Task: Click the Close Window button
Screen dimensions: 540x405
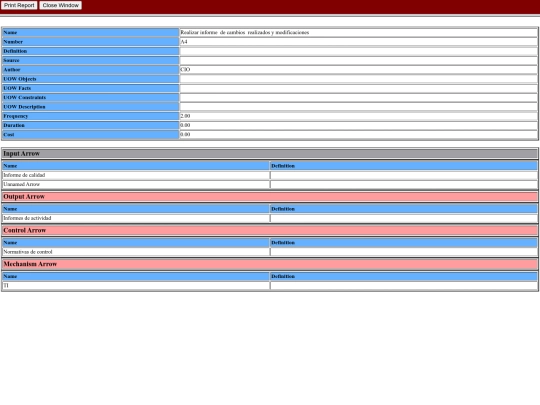Action: tap(61, 5)
